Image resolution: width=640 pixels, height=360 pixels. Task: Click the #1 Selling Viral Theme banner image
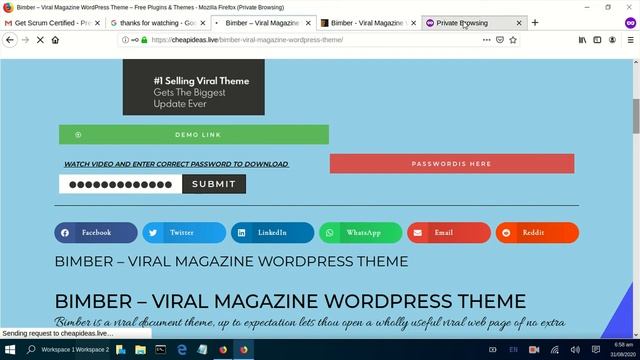click(x=193, y=87)
